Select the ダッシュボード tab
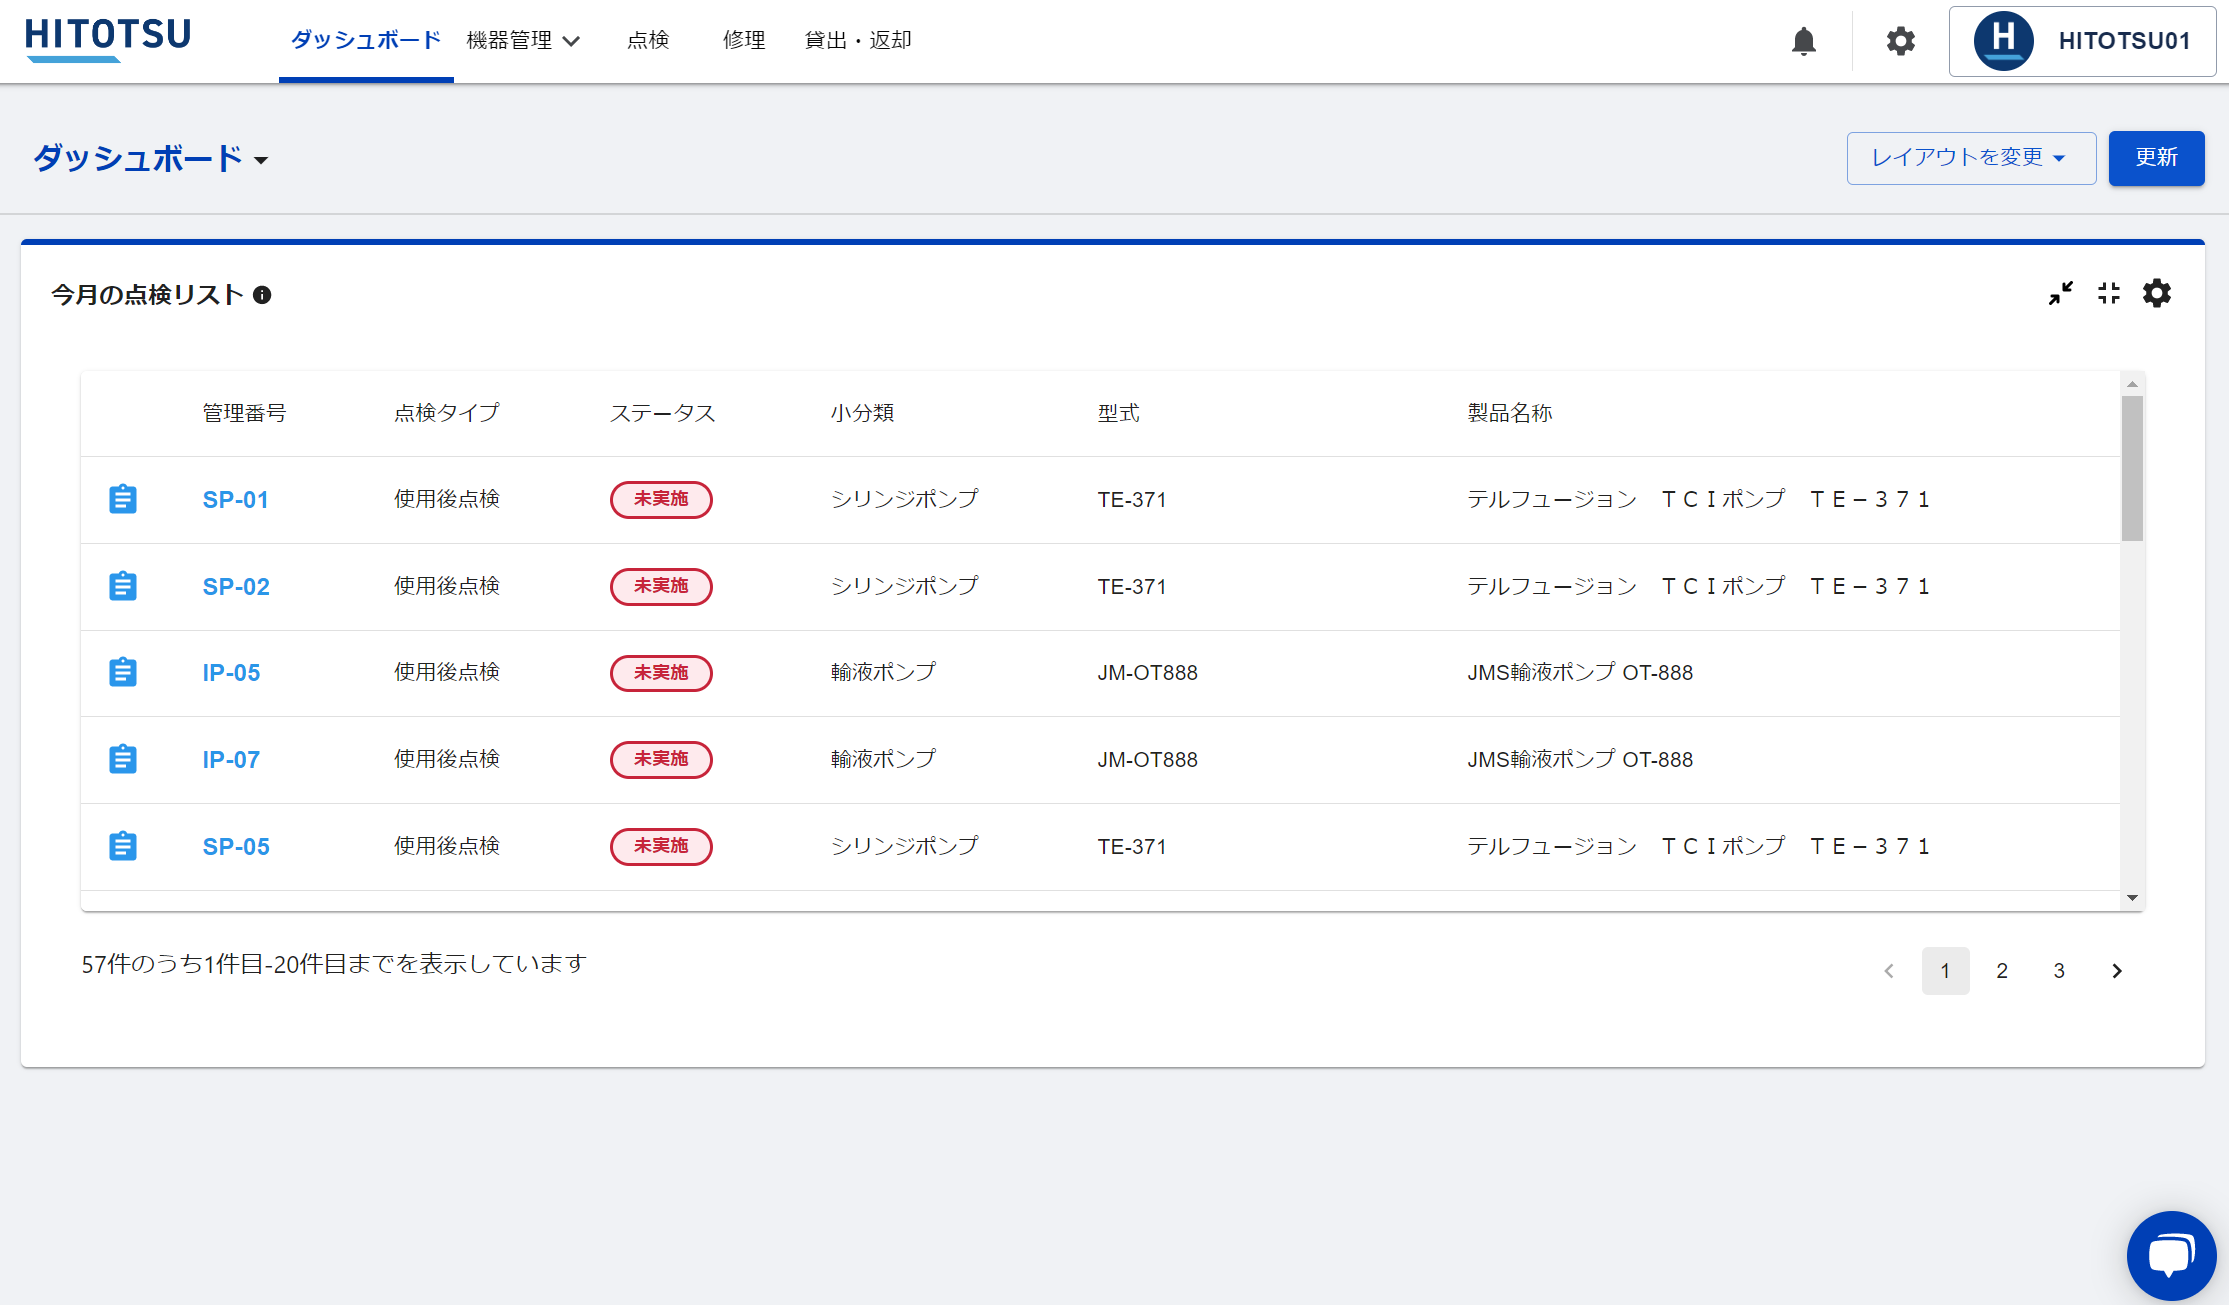The image size is (2229, 1305). (x=366, y=41)
